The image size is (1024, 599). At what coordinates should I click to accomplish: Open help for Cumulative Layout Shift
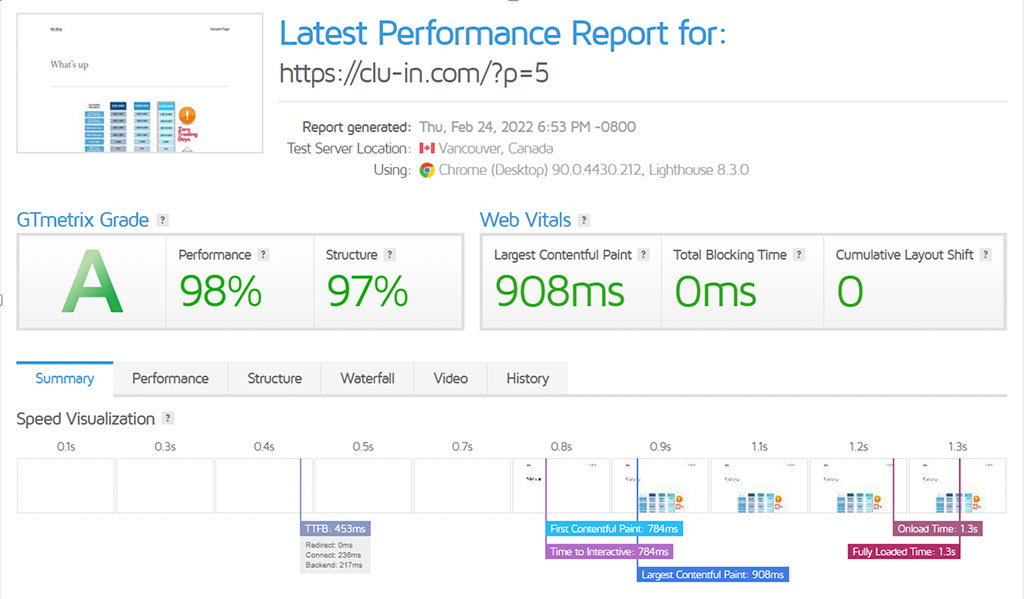click(986, 255)
